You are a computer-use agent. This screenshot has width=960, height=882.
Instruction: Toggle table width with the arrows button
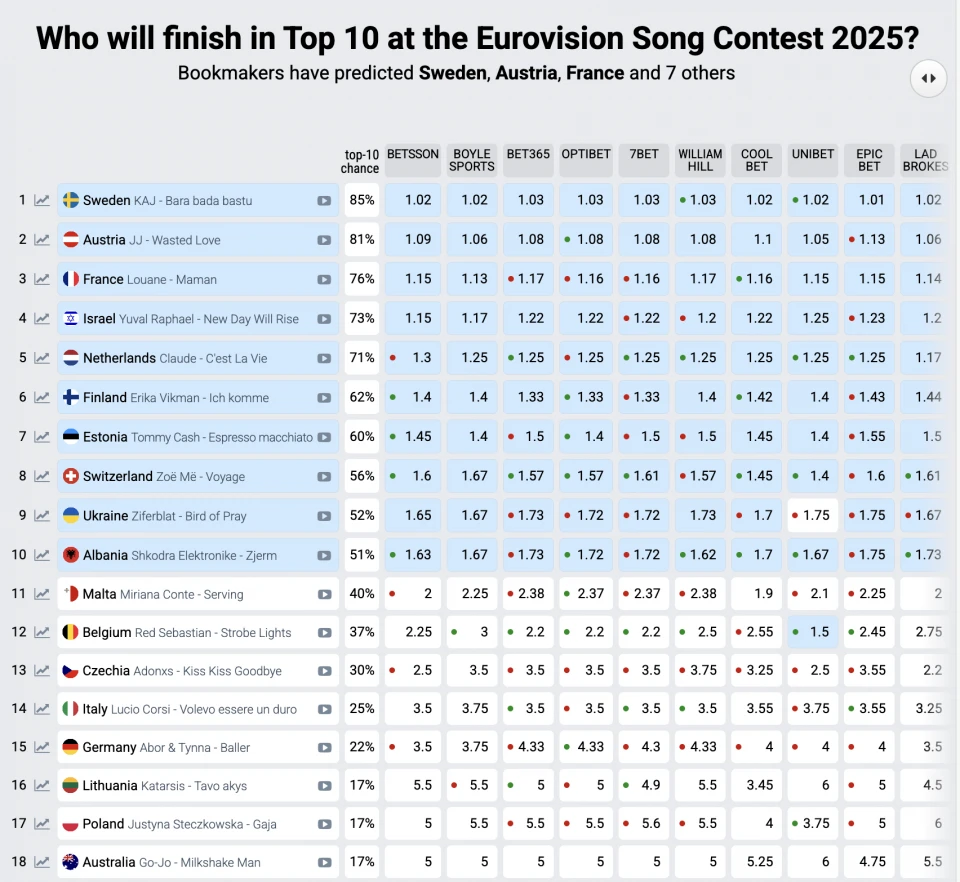tap(928, 78)
